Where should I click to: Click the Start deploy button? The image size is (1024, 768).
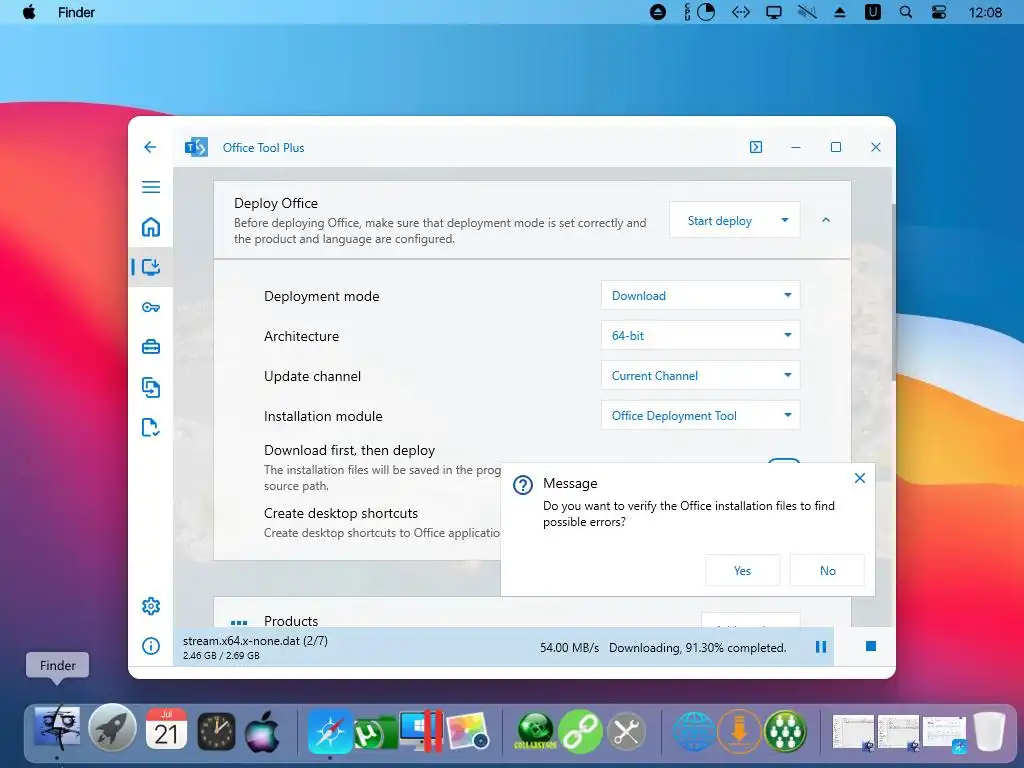coord(720,221)
